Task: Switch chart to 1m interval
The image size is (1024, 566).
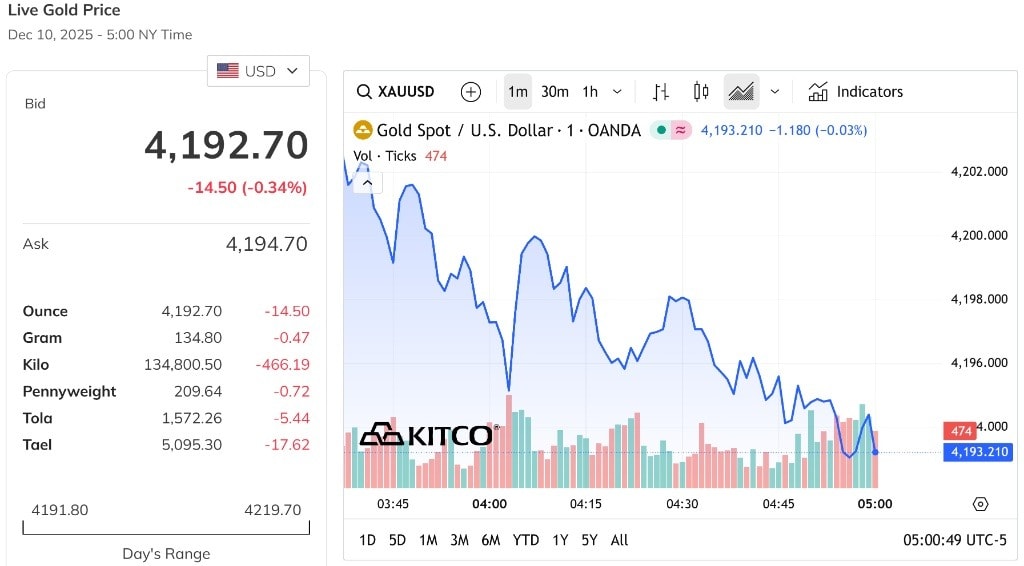Action: pos(517,92)
